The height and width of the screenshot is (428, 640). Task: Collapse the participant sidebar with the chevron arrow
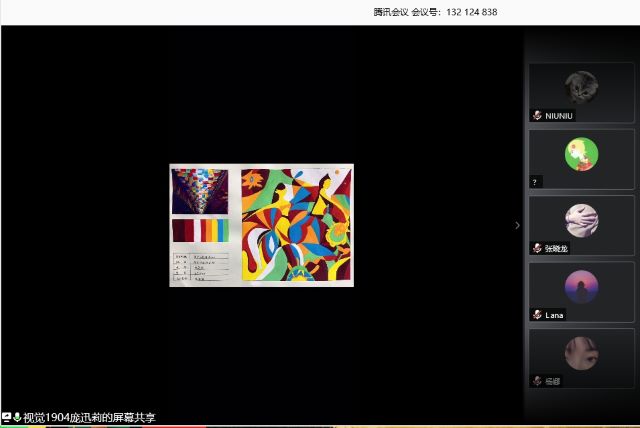(x=517, y=225)
